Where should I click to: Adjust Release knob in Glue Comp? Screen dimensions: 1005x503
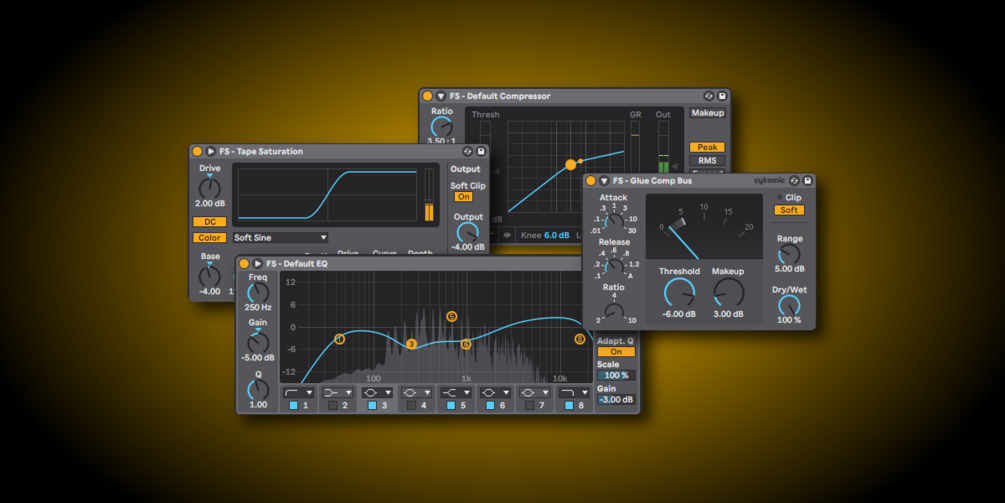coord(613,266)
